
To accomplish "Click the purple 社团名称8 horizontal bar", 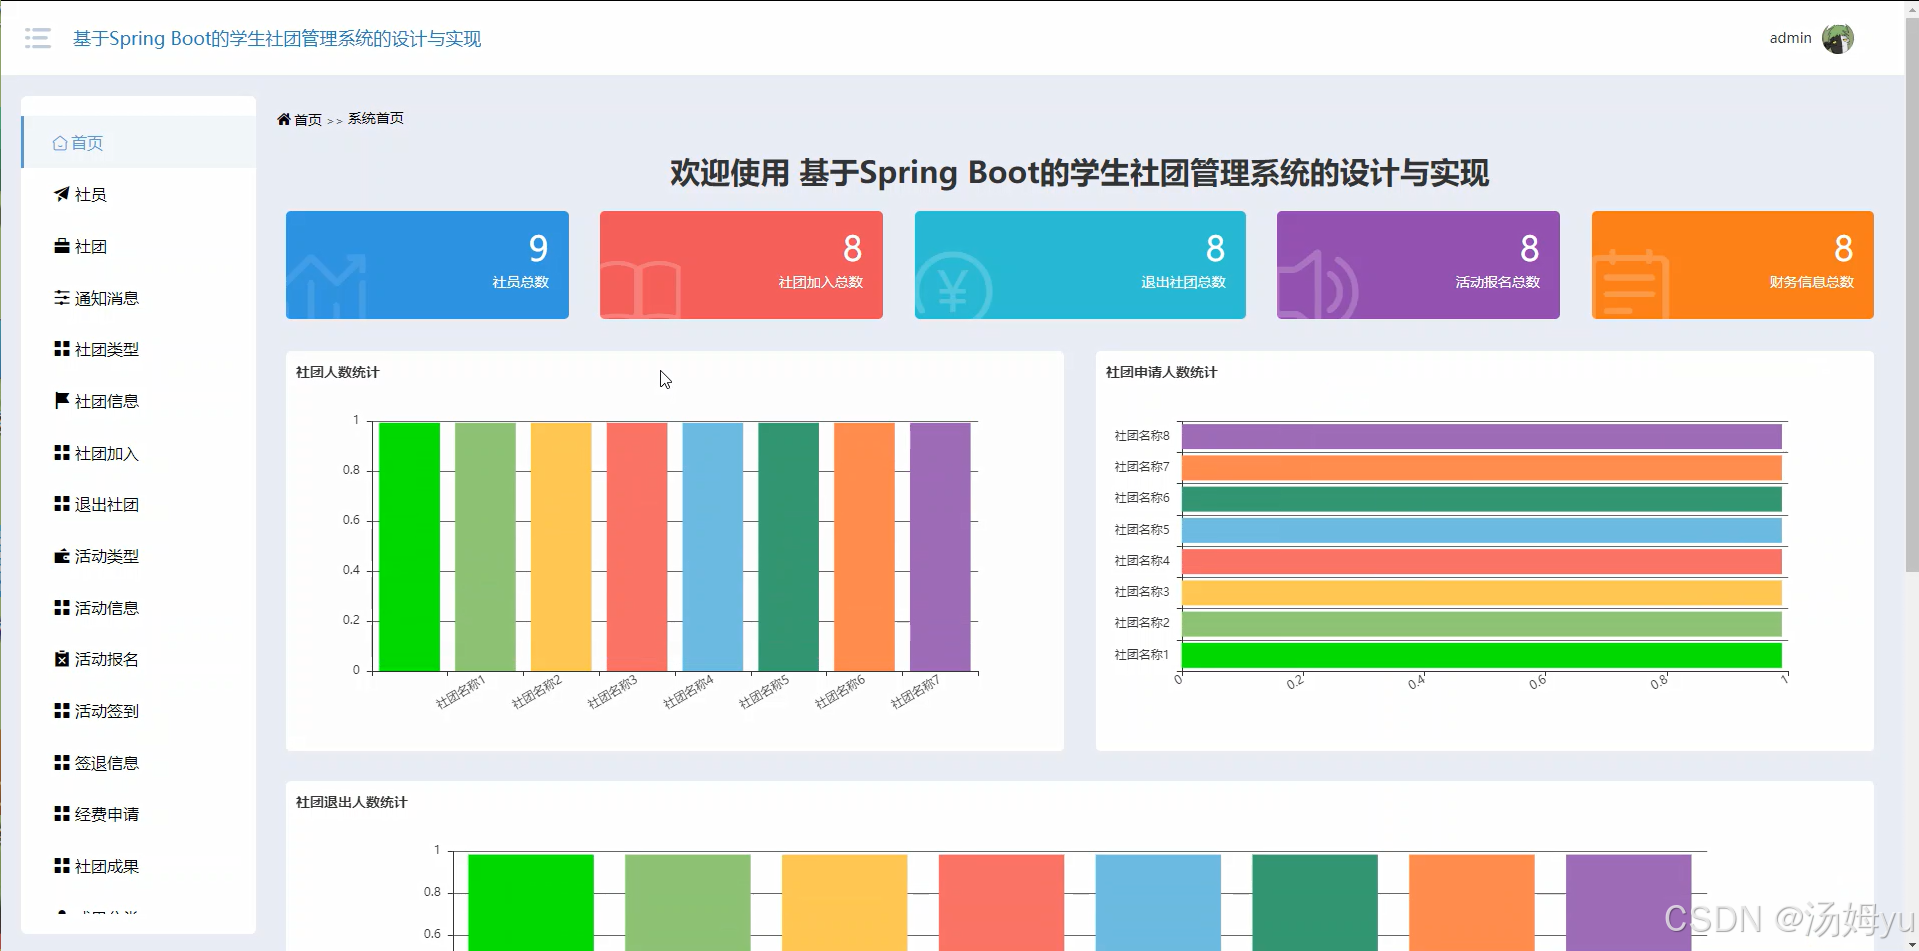I will coord(1481,436).
